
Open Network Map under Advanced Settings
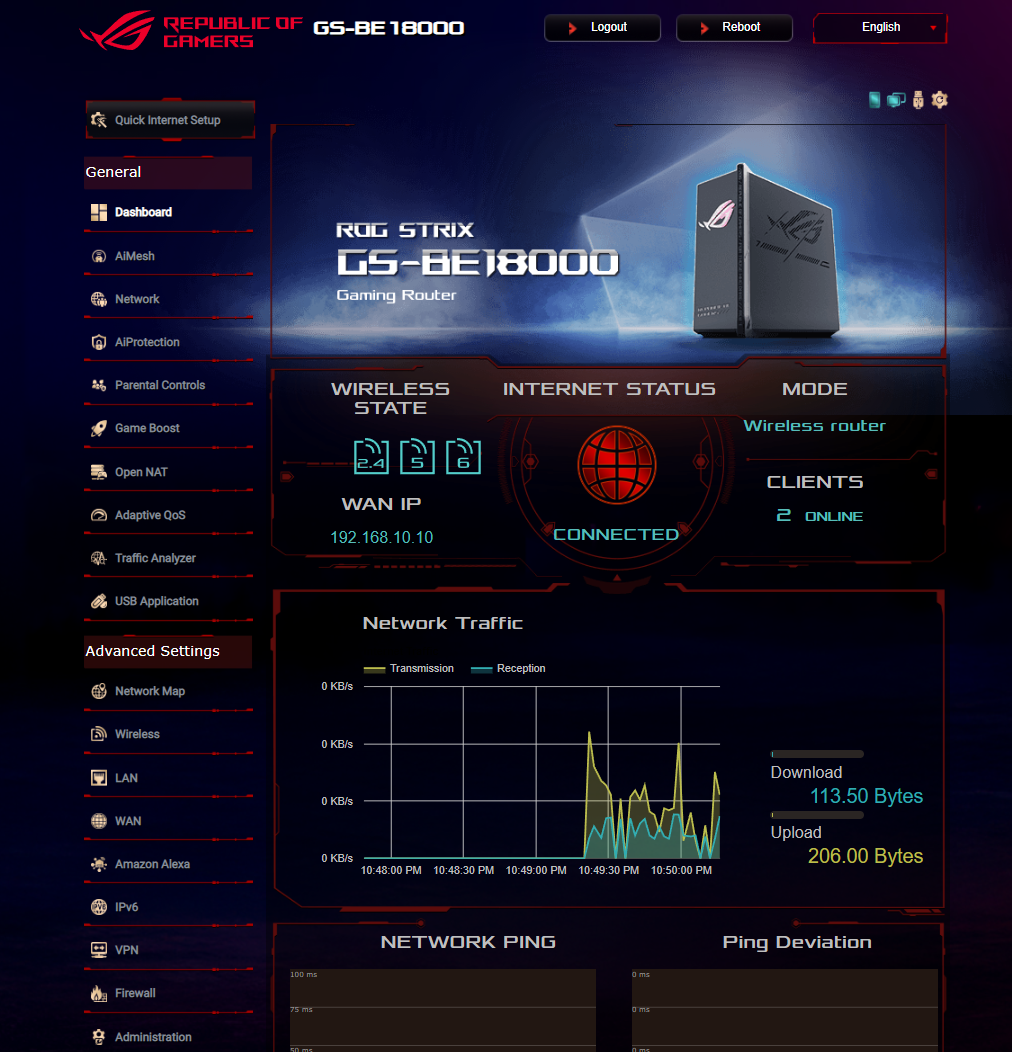tap(150, 691)
